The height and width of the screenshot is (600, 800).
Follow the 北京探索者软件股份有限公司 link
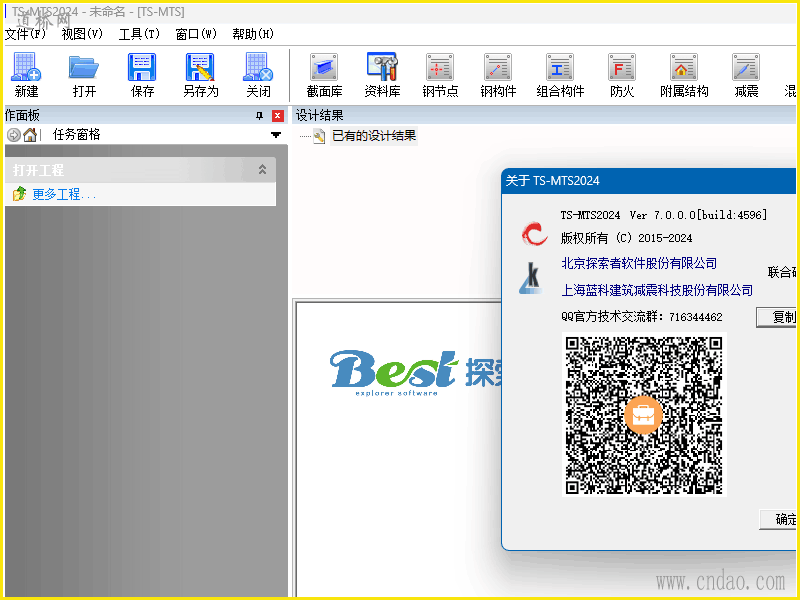coord(639,263)
